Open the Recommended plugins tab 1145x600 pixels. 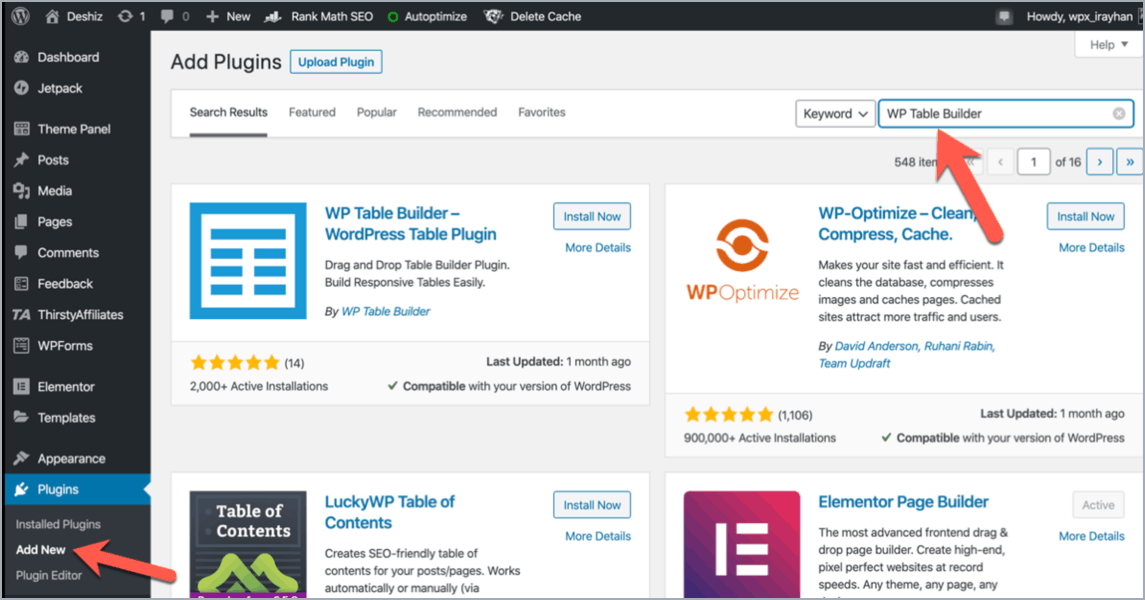457,112
